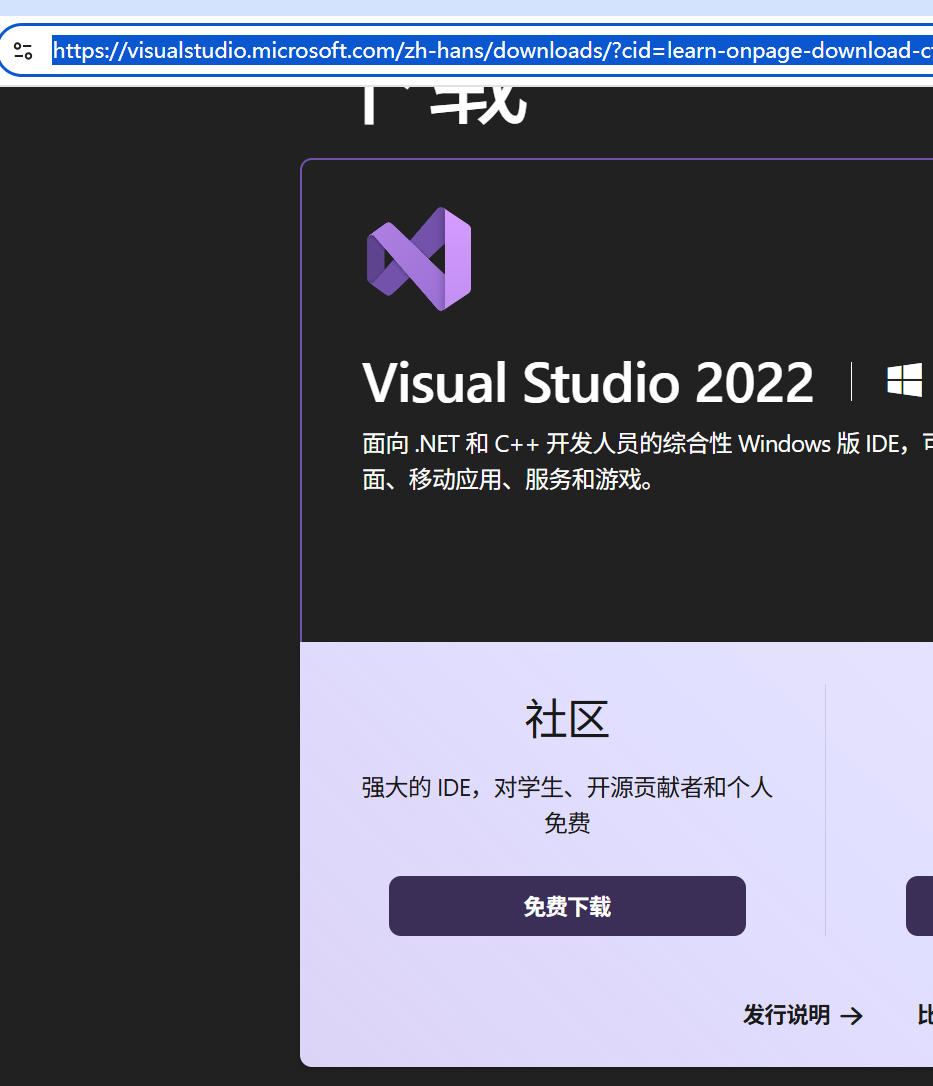
Task: Click the site settings icon in address bar
Action: coord(23,51)
